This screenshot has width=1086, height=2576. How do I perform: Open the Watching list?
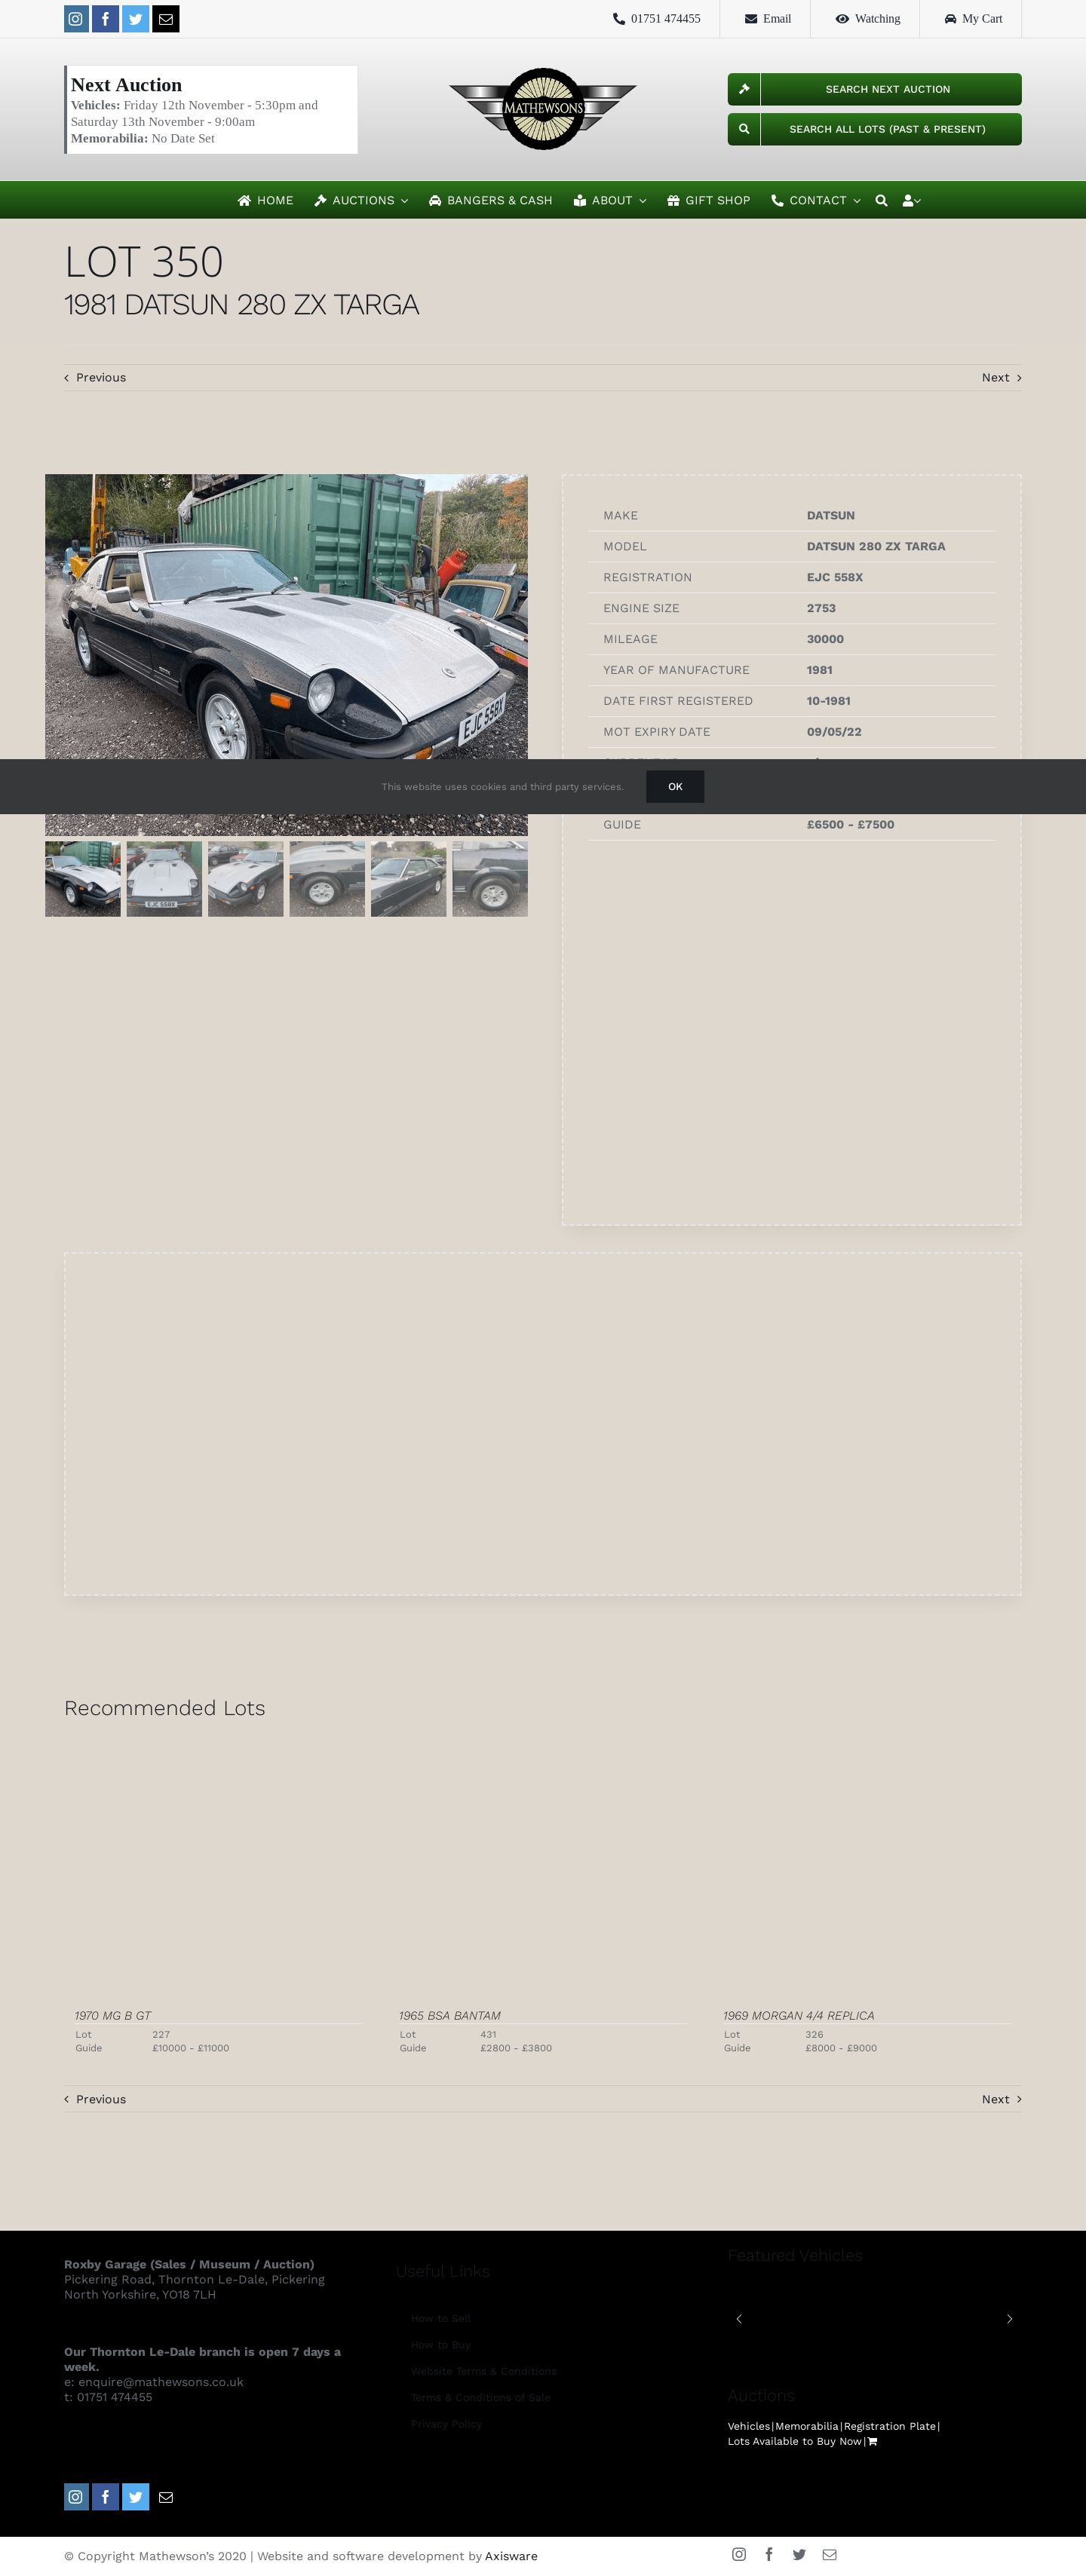(x=867, y=19)
